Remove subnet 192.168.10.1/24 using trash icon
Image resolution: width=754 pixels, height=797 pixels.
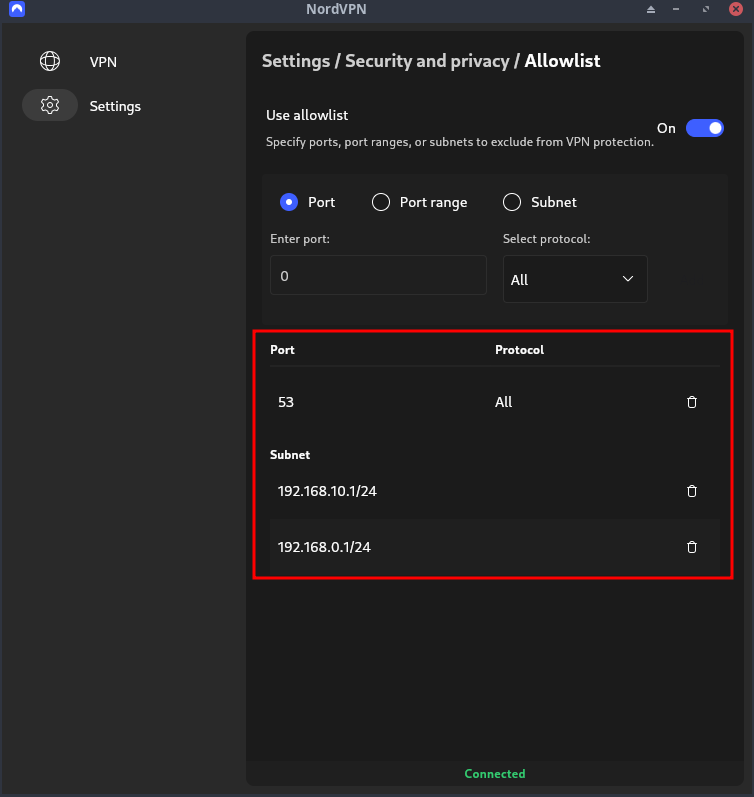691,491
